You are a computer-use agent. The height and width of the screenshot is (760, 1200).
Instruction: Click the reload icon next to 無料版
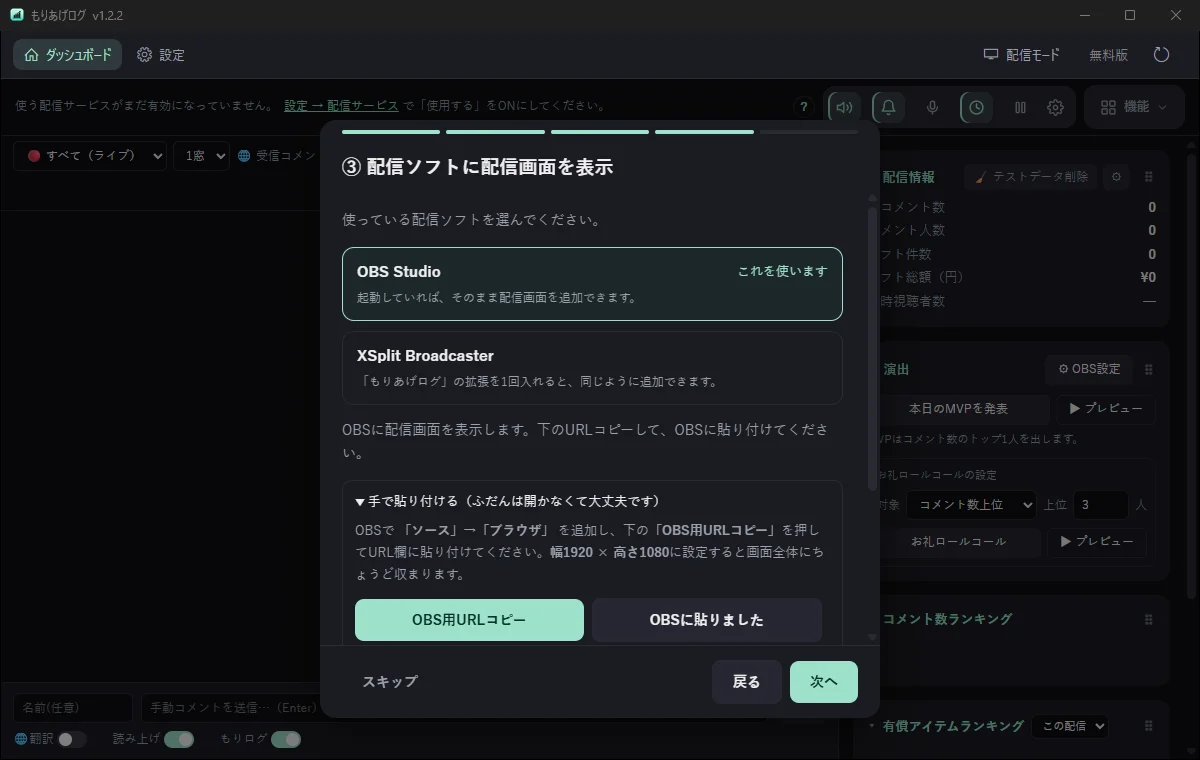pyautogui.click(x=1161, y=55)
